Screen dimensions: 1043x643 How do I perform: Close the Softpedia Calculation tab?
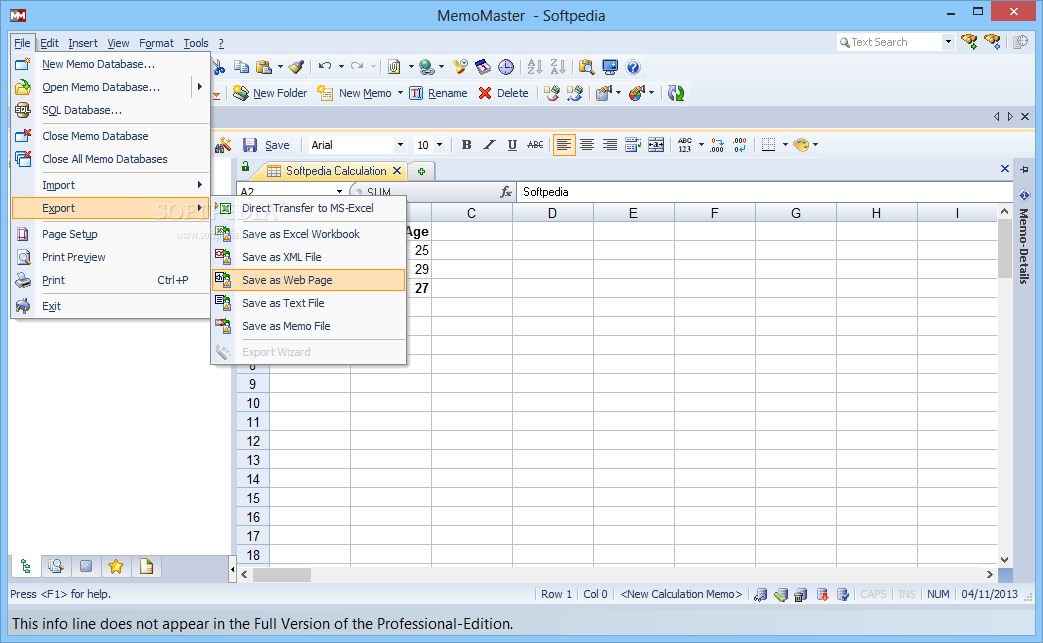click(397, 171)
